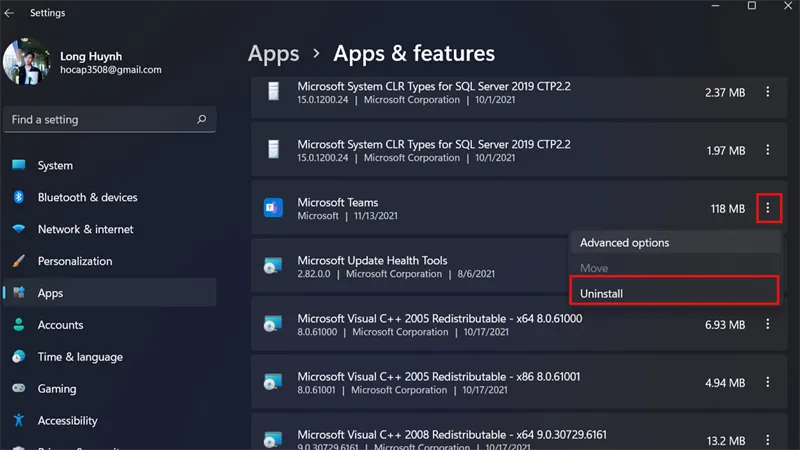Click the Microsoft Teams app icon

point(273,208)
